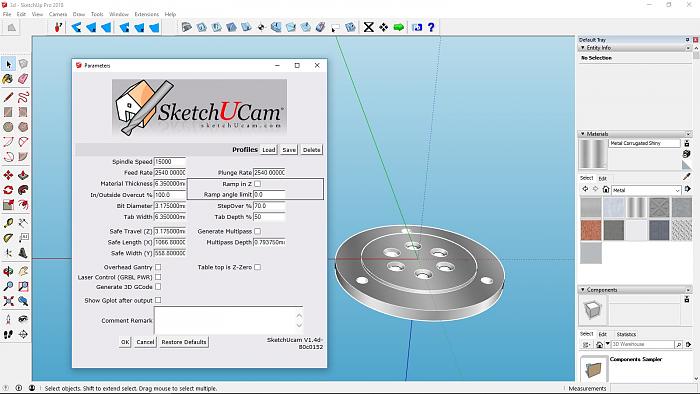Open the Components Details arrow menu
The width and height of the screenshot is (700, 394).
point(688,344)
